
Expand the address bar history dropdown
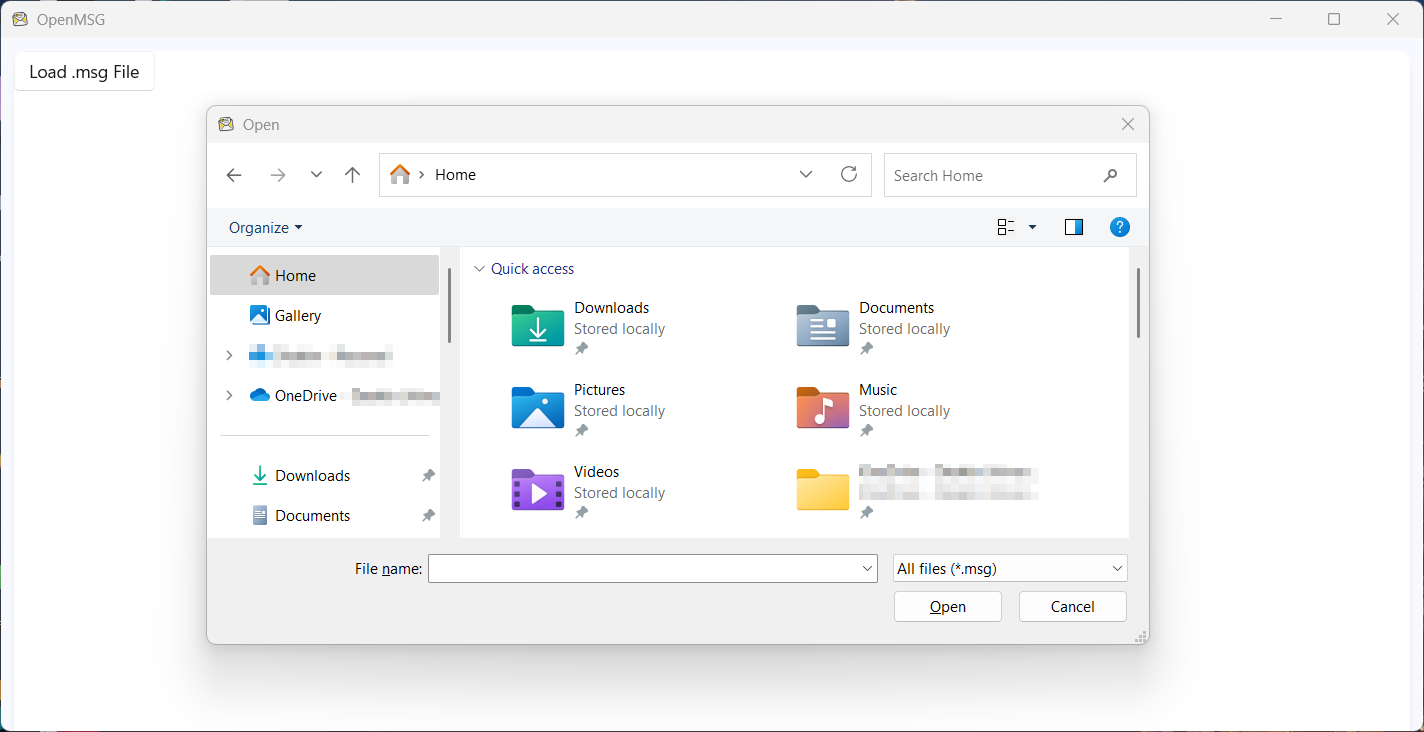tap(806, 174)
